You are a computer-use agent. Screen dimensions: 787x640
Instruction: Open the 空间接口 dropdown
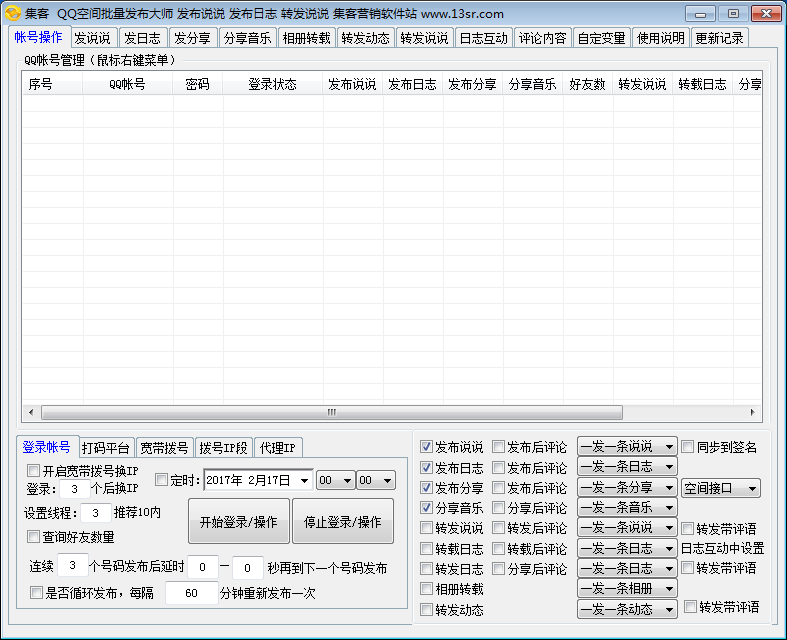point(721,488)
